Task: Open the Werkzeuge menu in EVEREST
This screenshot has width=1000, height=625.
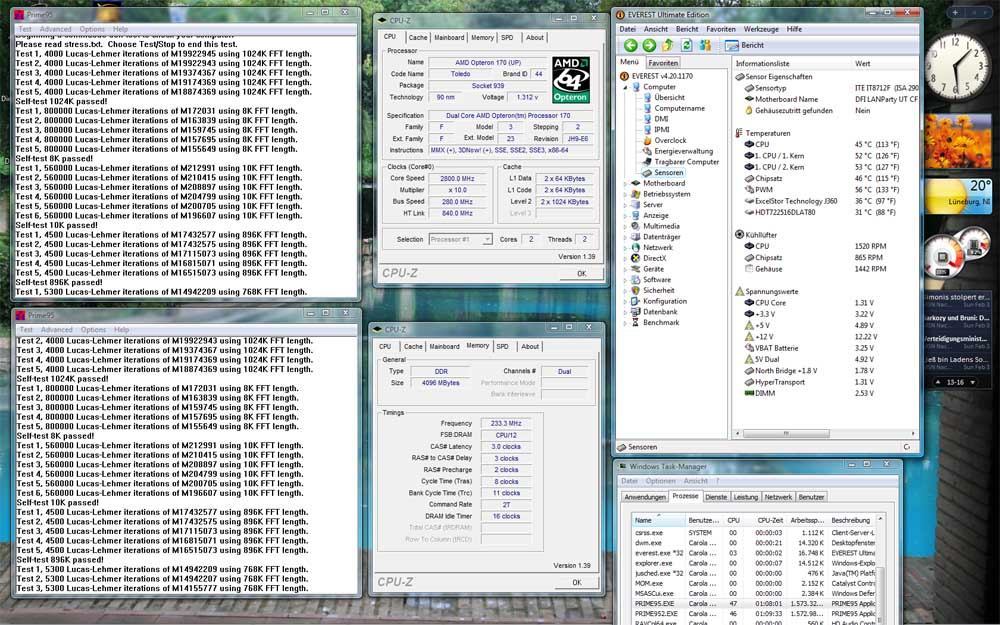Action: point(761,29)
